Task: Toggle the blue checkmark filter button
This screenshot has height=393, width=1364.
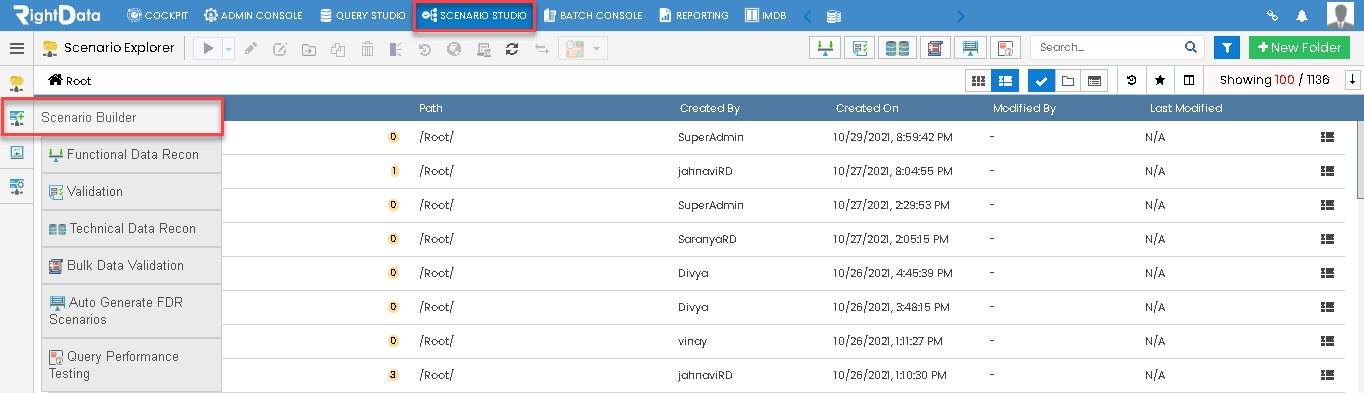Action: (1041, 80)
